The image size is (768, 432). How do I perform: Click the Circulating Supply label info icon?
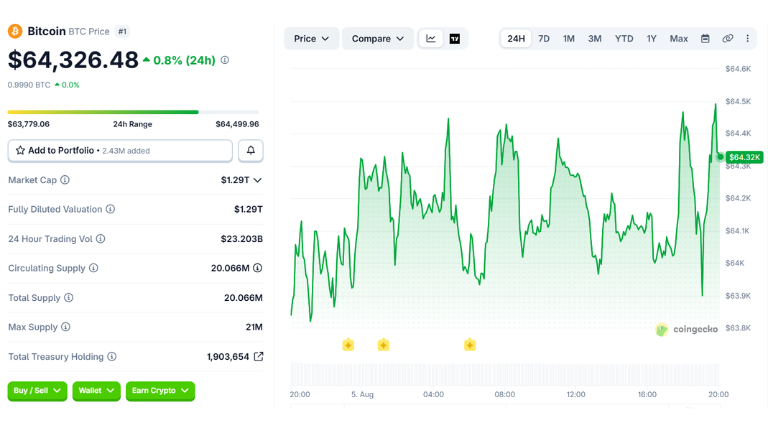click(94, 268)
